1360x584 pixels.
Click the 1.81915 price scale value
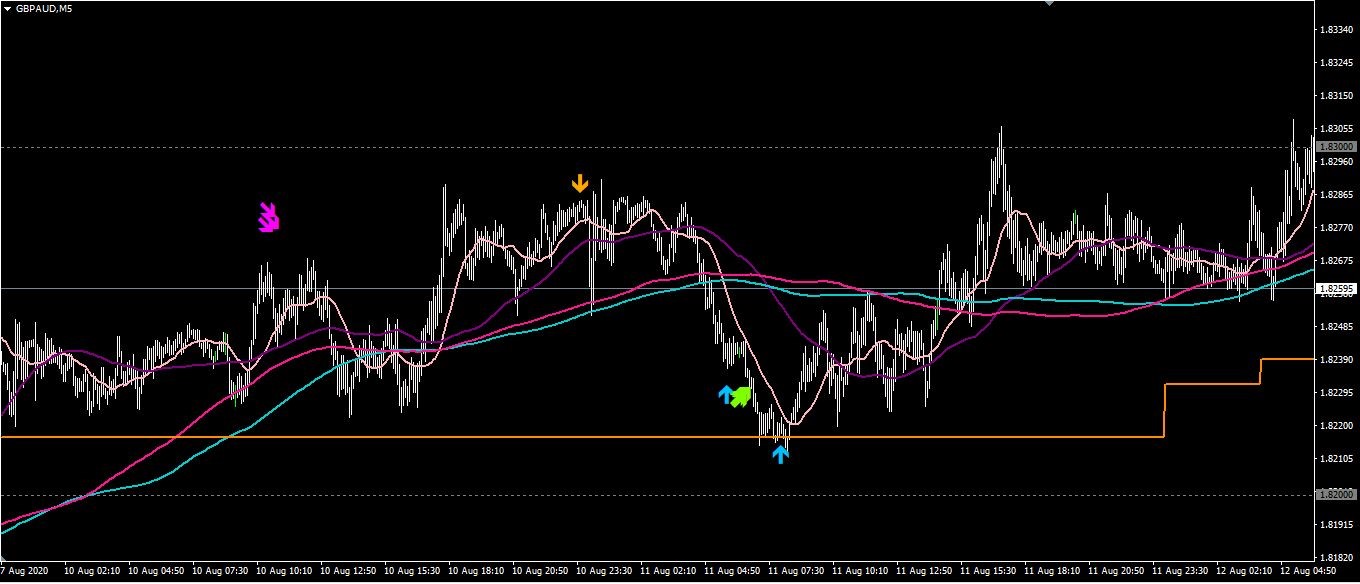[1337, 525]
